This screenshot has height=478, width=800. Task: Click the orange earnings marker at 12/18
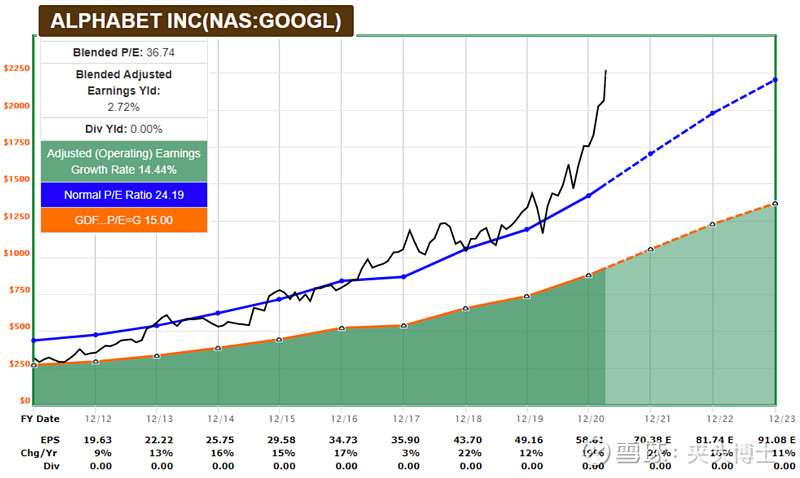click(x=465, y=309)
